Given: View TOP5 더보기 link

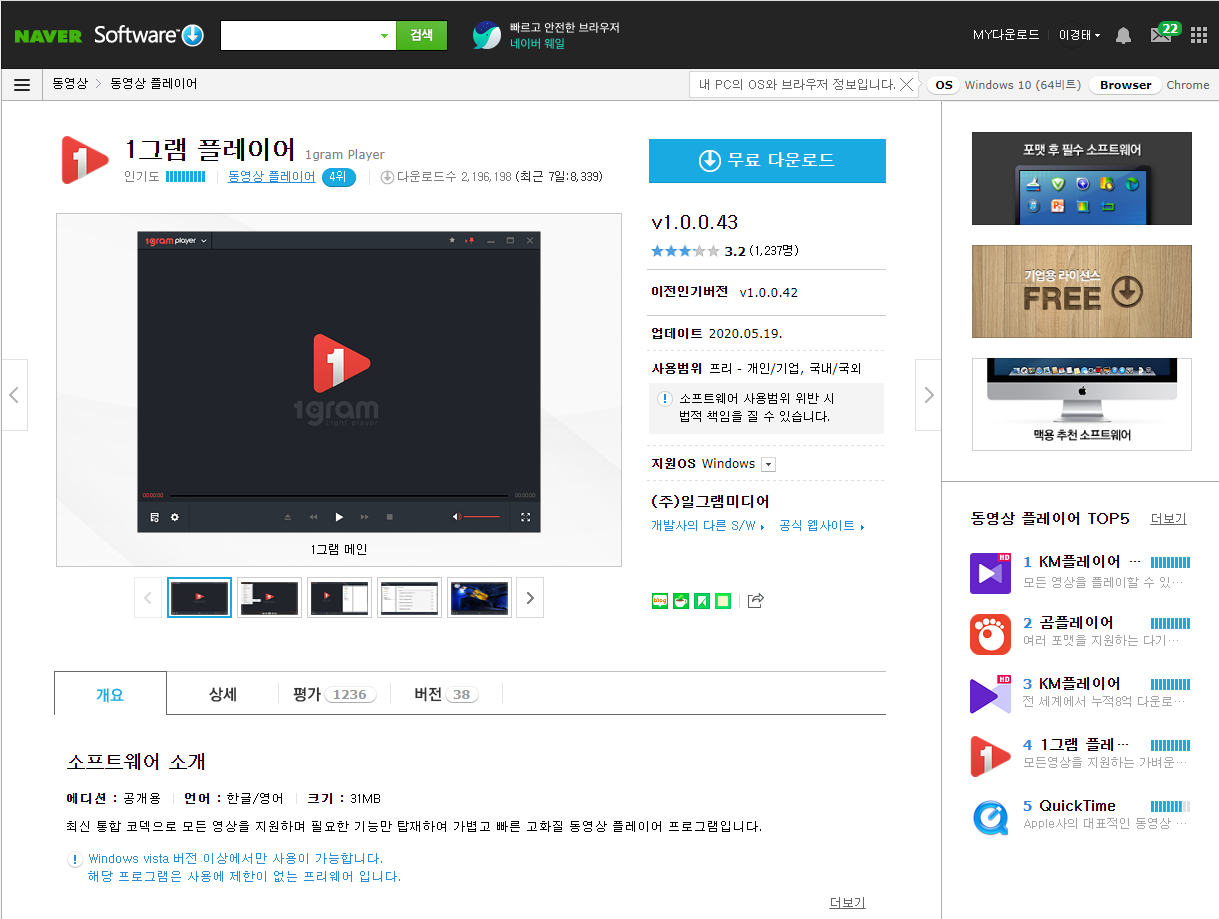Looking at the screenshot, I should [x=1168, y=519].
